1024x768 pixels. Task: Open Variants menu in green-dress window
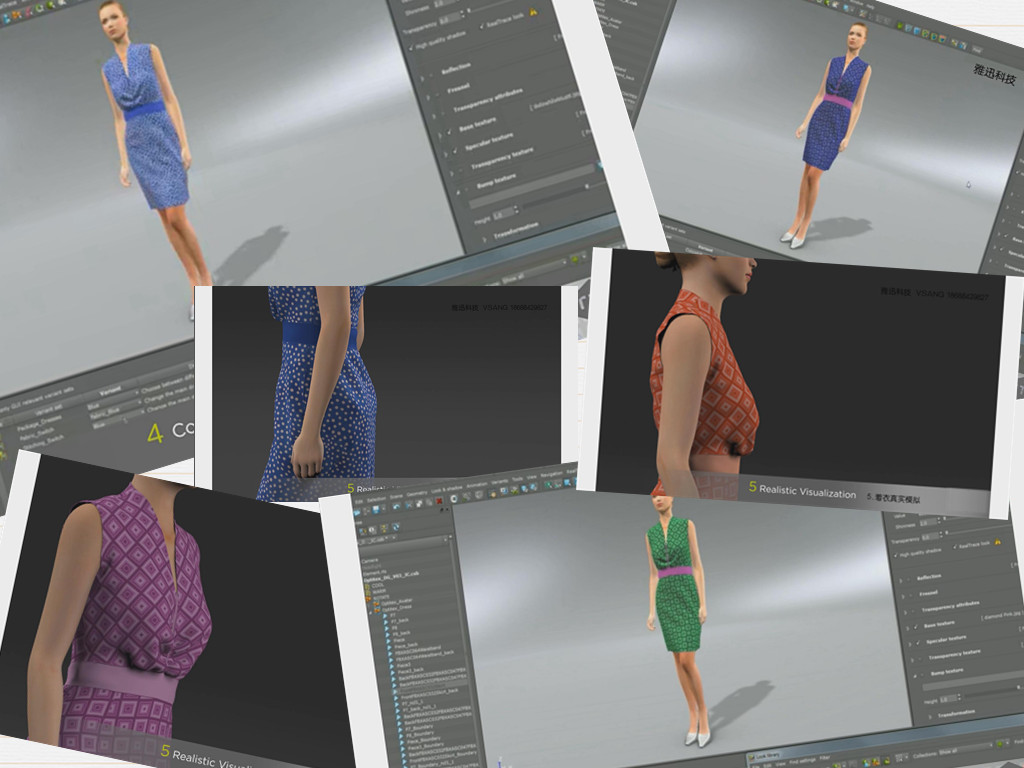(x=500, y=482)
